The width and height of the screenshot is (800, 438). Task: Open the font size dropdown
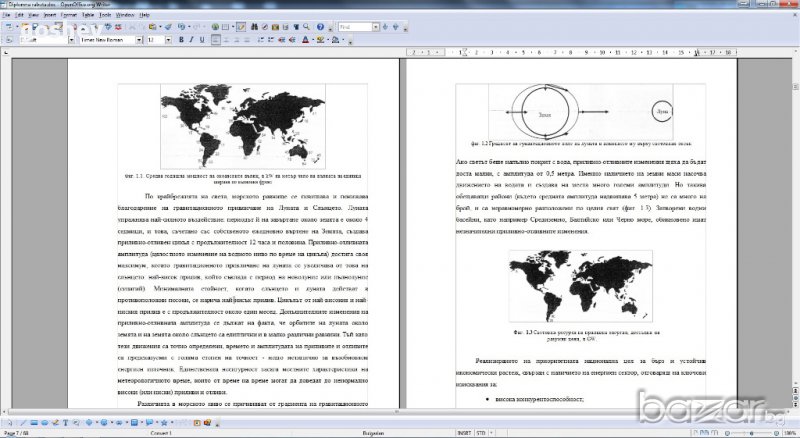(x=168, y=41)
